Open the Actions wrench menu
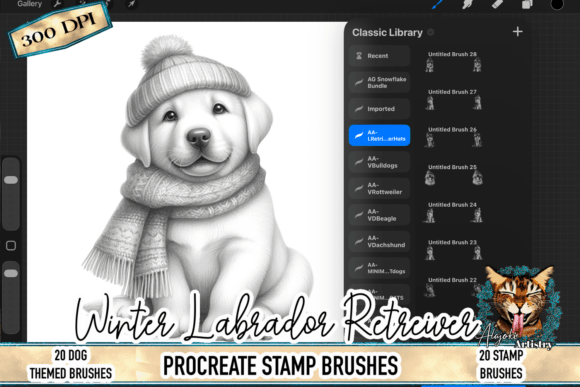 (58, 4)
